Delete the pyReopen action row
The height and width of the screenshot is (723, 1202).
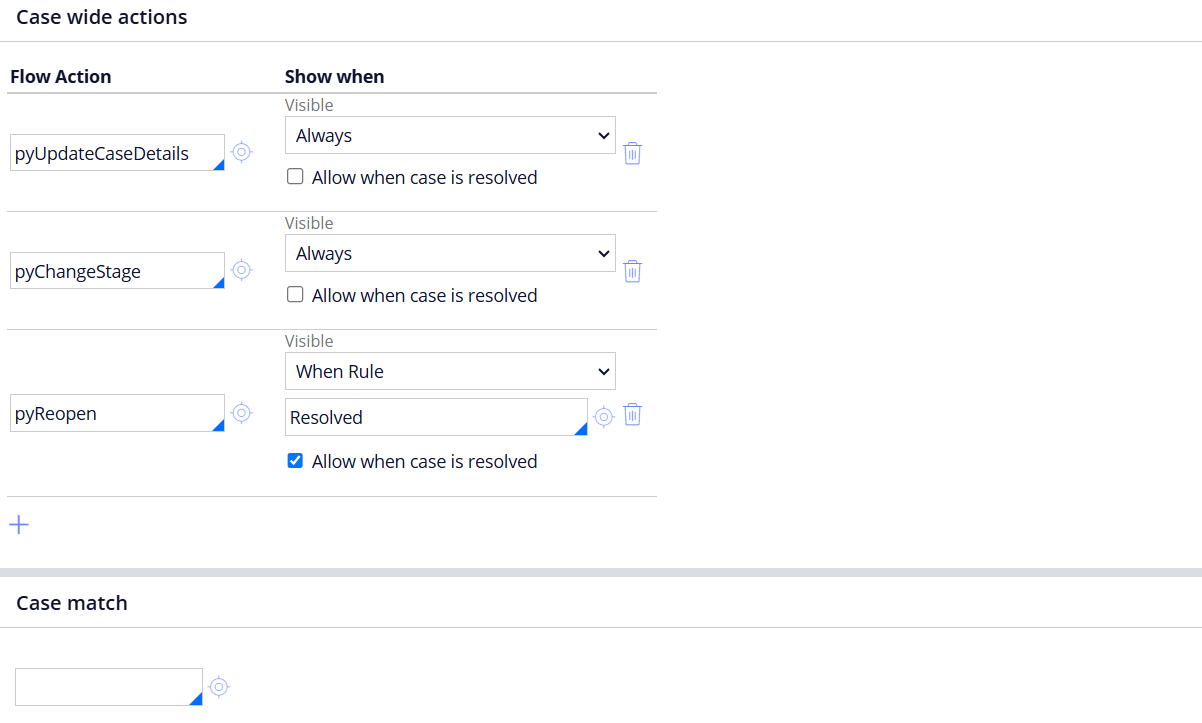(x=632, y=415)
